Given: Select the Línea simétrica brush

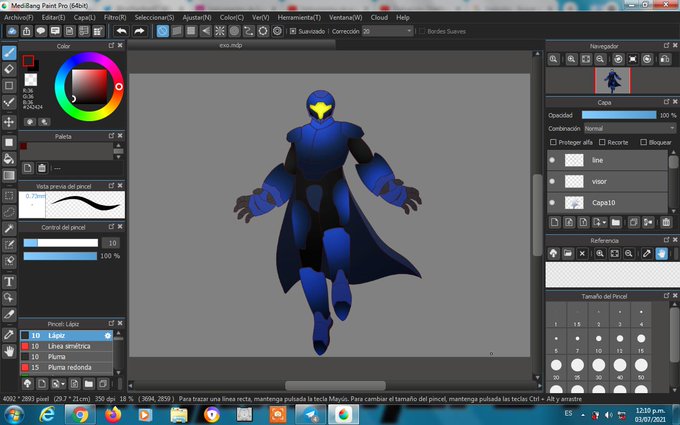Looking at the screenshot, I should [x=66, y=346].
